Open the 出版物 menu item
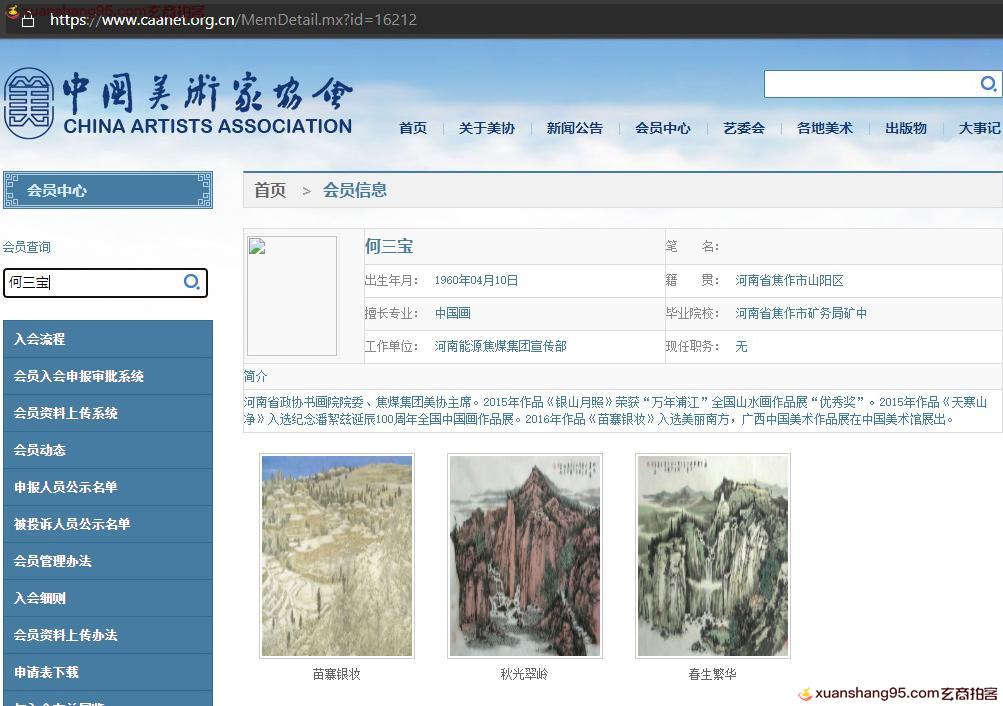 click(906, 128)
